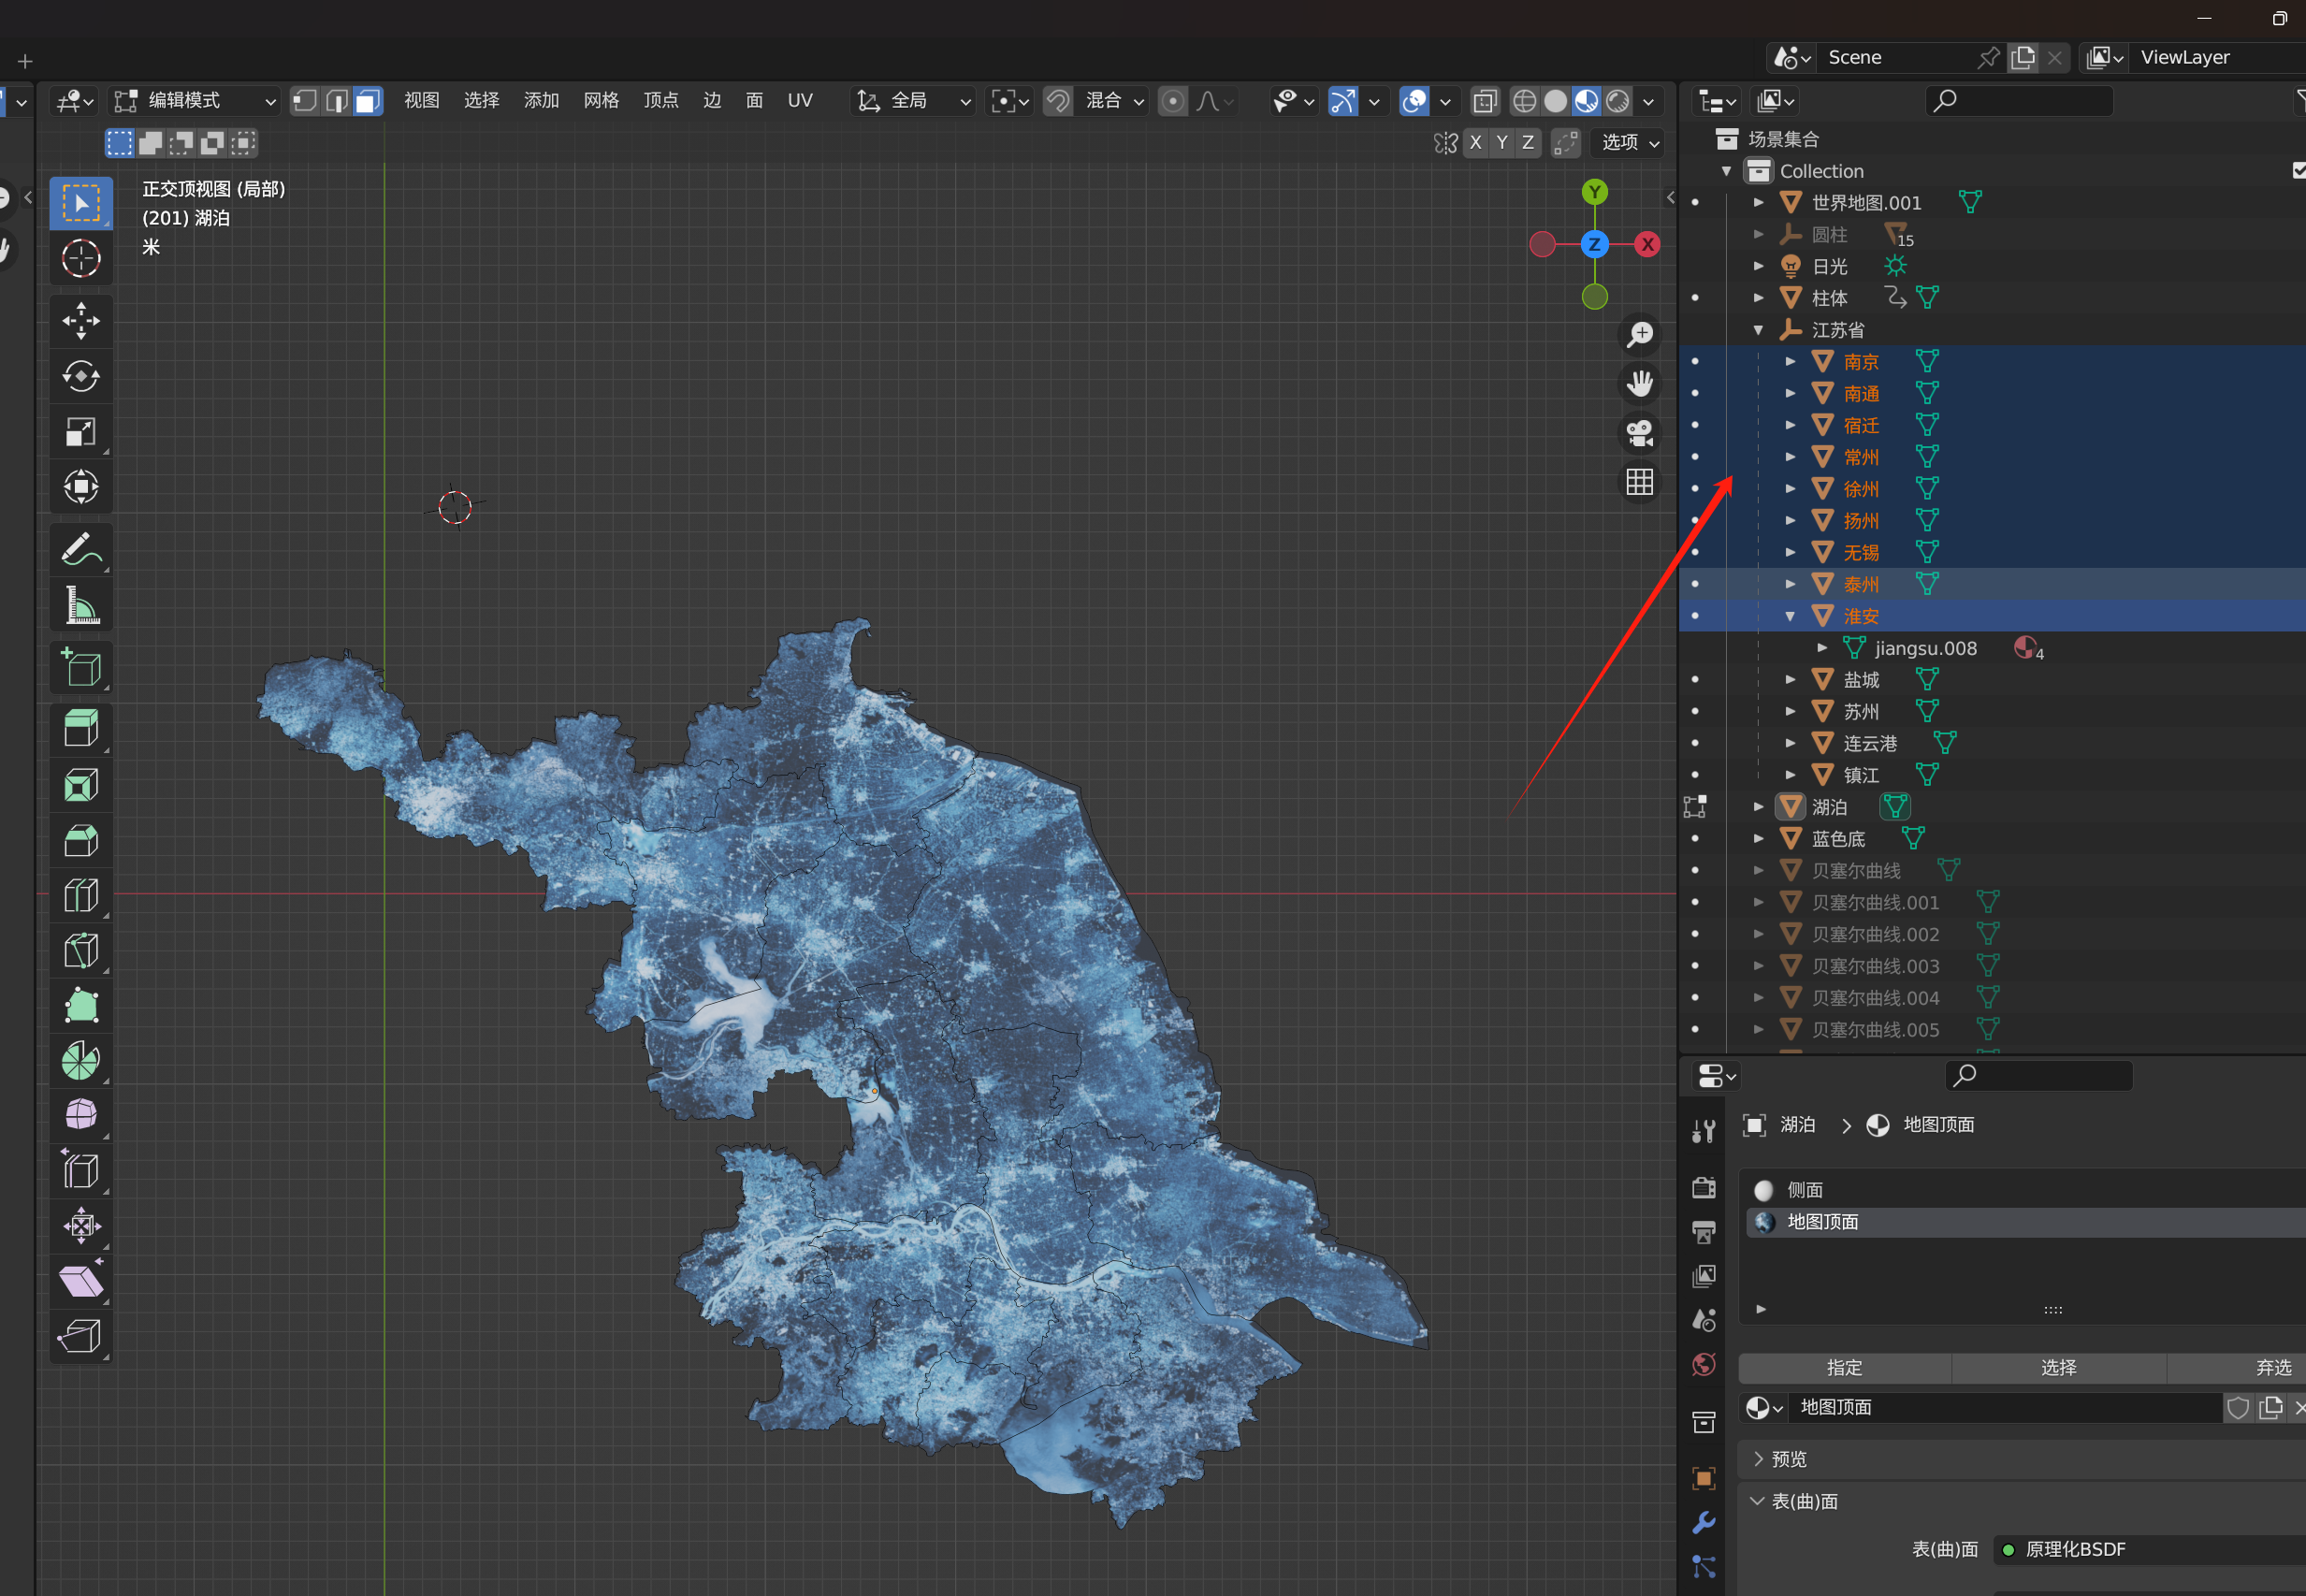
Task: Open Render properties tab
Action: tap(1704, 1187)
